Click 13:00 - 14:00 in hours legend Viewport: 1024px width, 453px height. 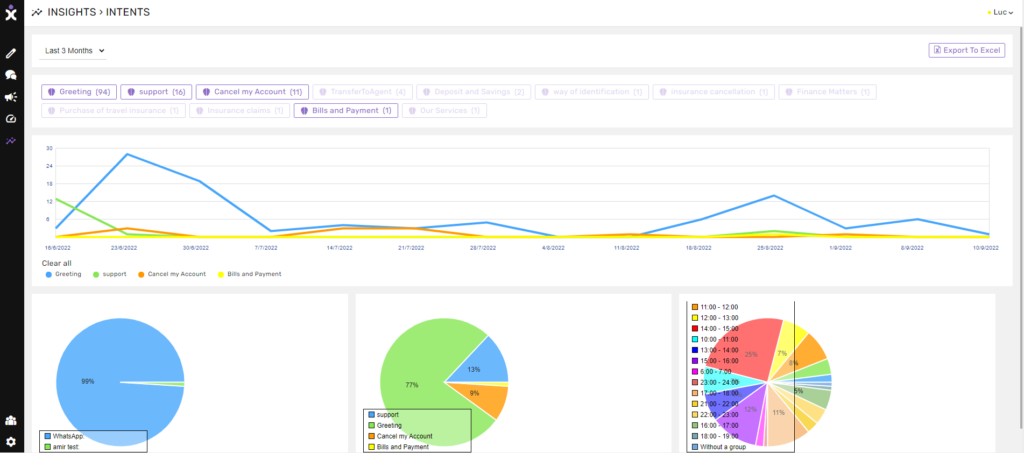(714, 350)
